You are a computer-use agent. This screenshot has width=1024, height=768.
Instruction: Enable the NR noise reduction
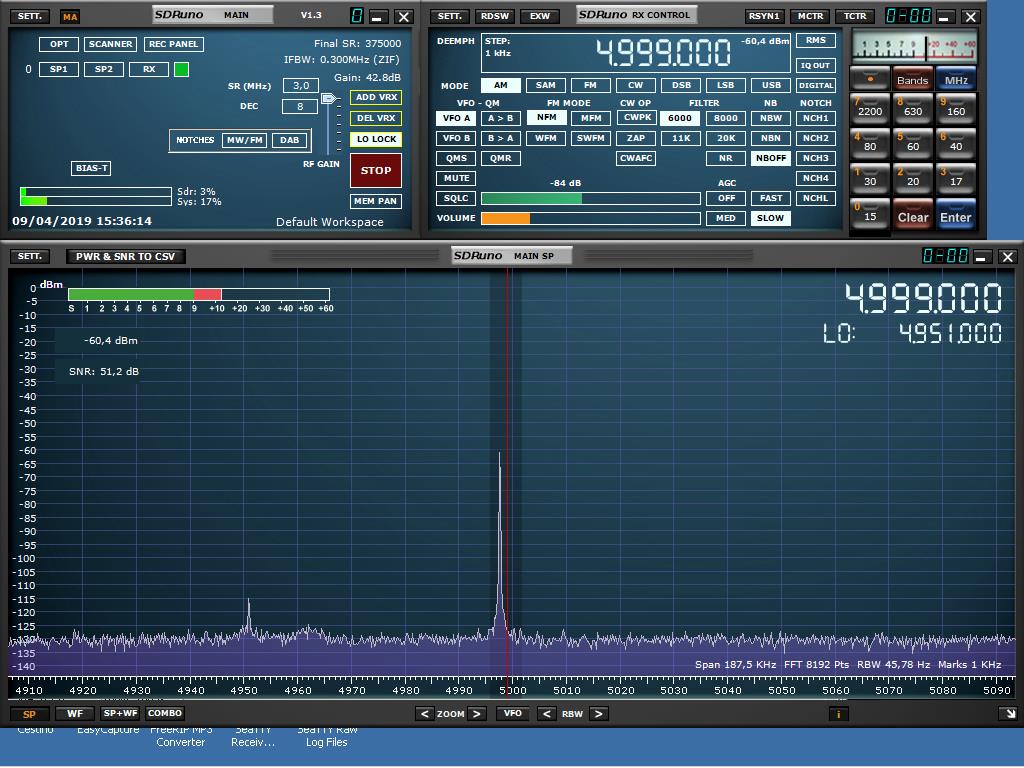[x=726, y=158]
